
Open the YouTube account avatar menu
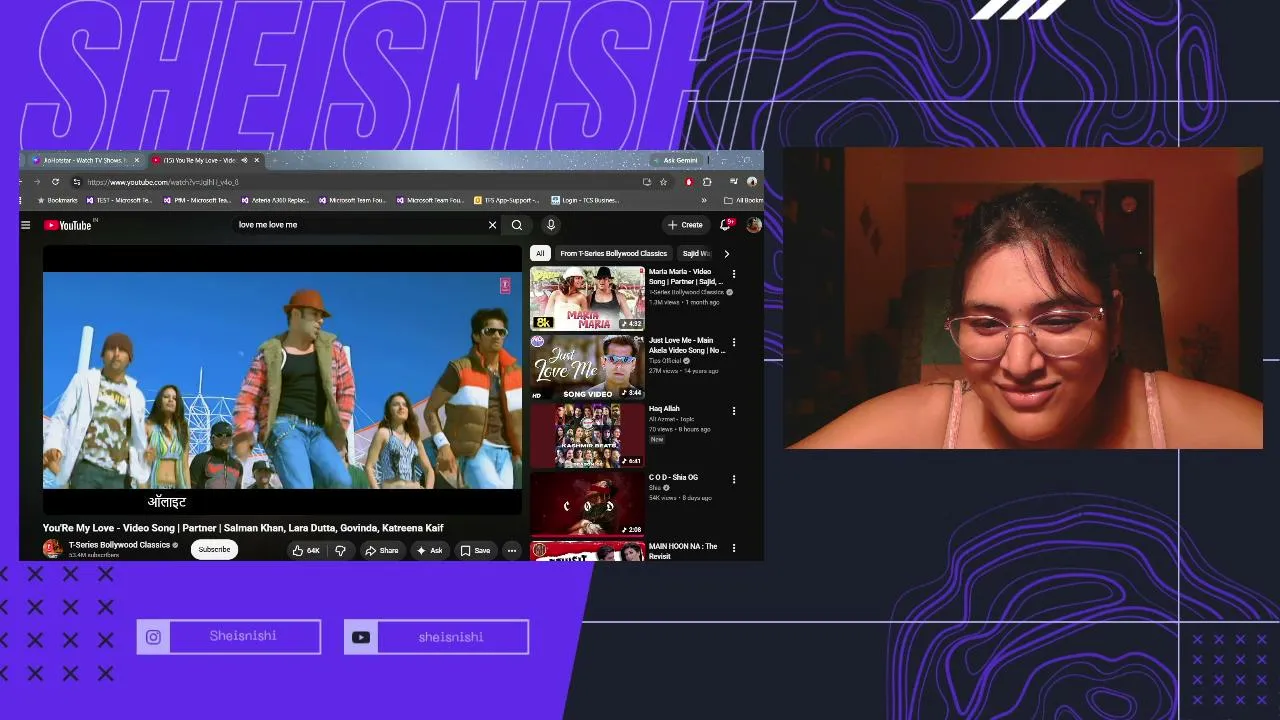[753, 225]
